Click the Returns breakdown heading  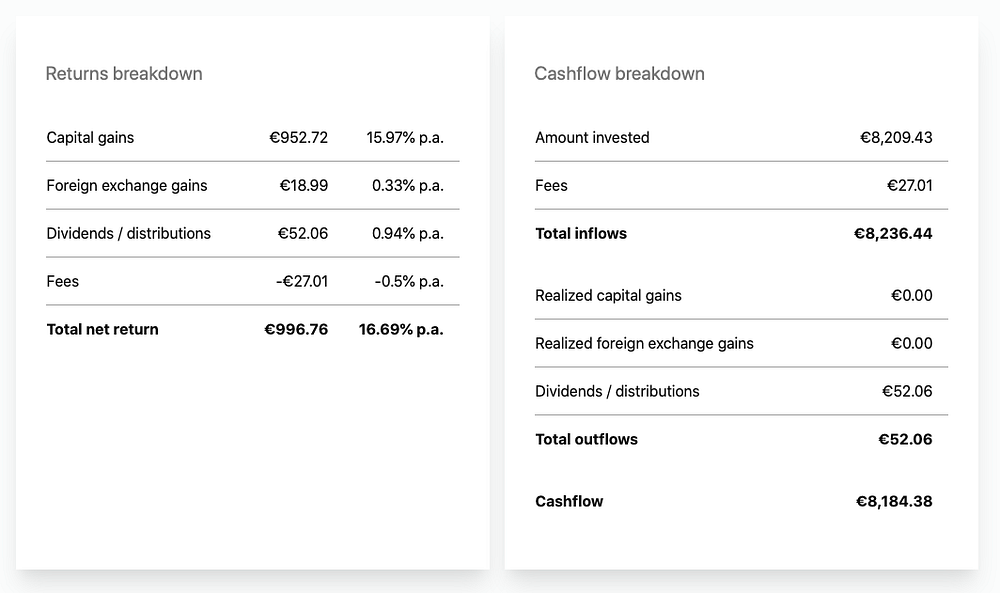[124, 74]
